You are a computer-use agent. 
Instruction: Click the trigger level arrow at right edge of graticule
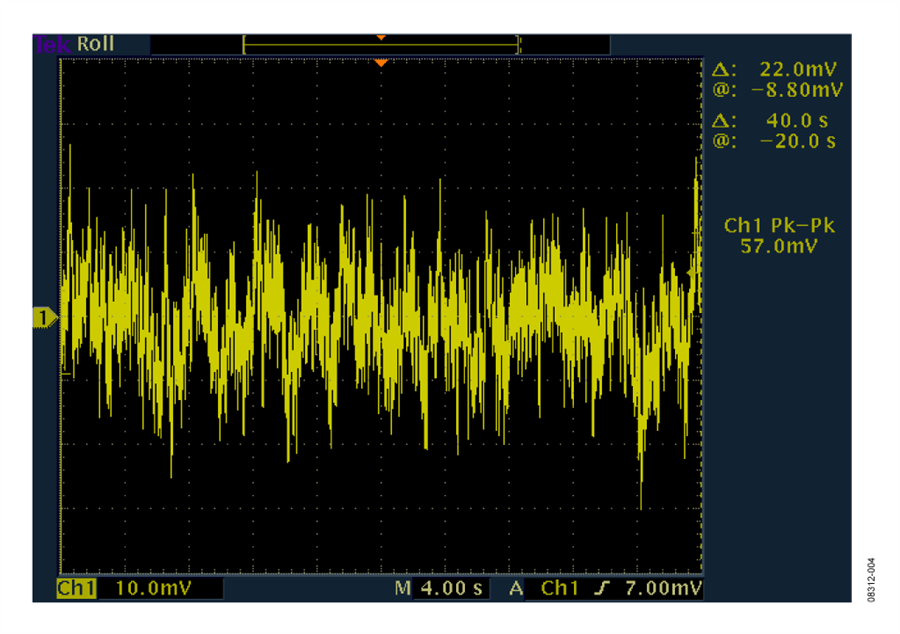[x=692, y=273]
